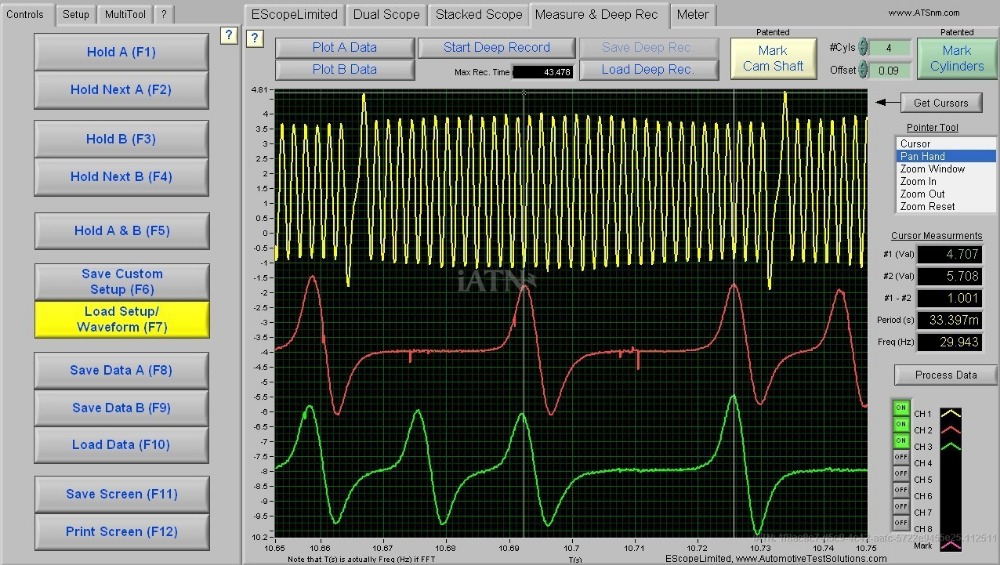Viewport: 1000px width, 565px height.
Task: Click the #Cyls value field
Action: point(888,48)
